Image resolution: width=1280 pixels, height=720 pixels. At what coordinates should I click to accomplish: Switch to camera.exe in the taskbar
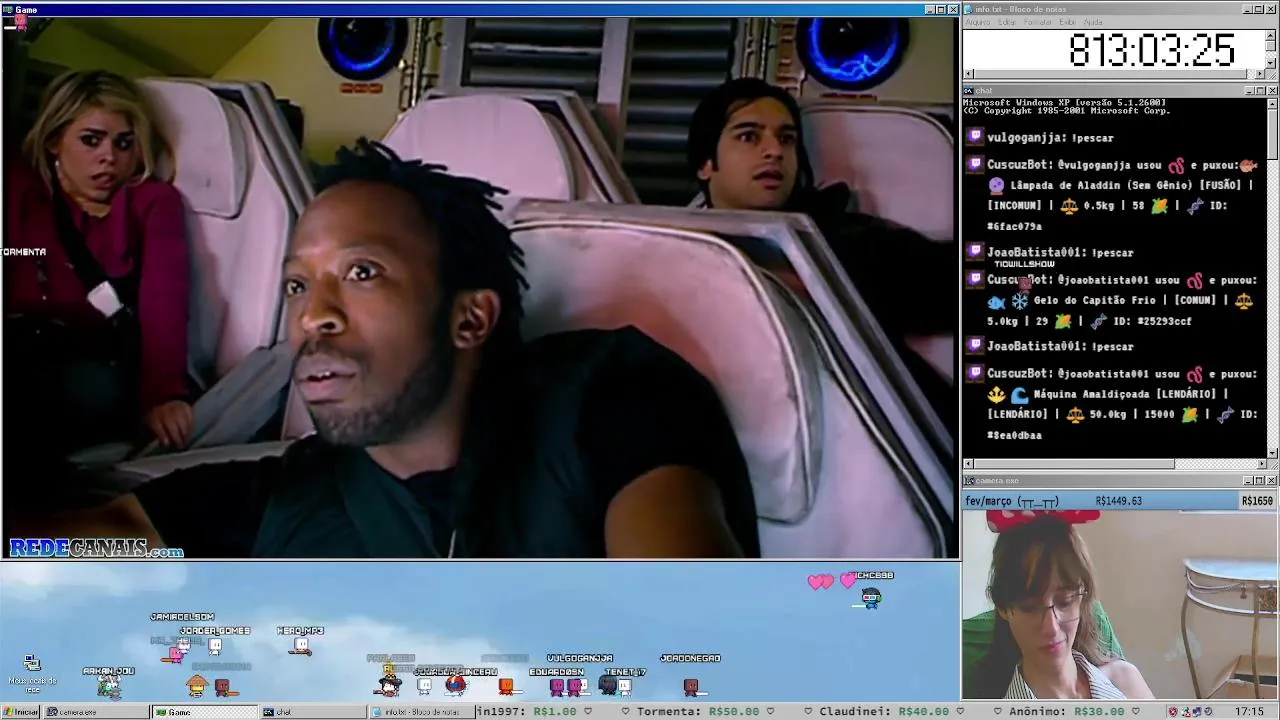(x=97, y=712)
